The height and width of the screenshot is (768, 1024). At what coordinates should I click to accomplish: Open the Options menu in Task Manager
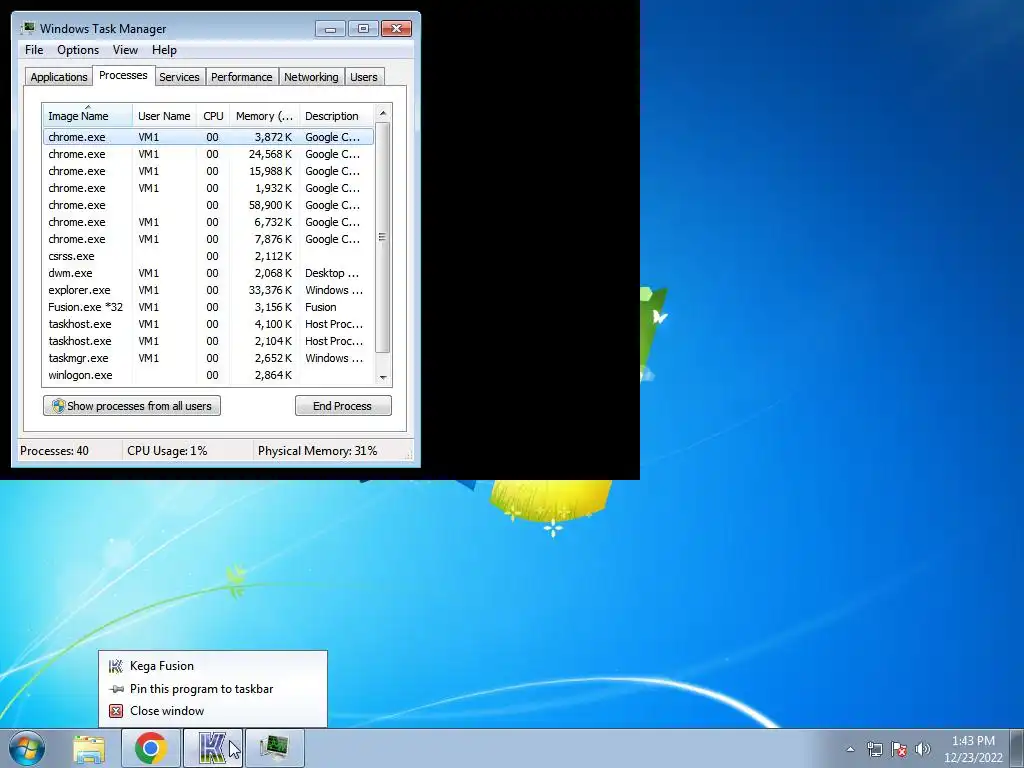(78, 50)
